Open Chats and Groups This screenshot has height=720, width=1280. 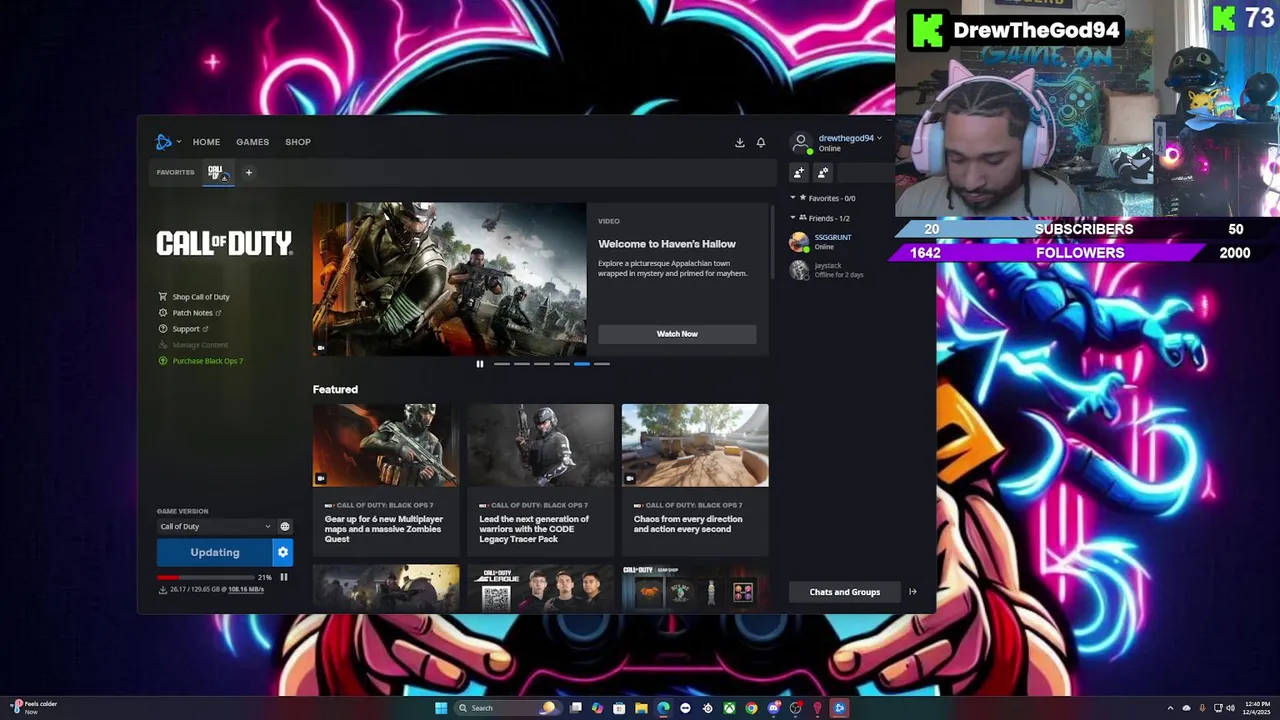coord(845,592)
